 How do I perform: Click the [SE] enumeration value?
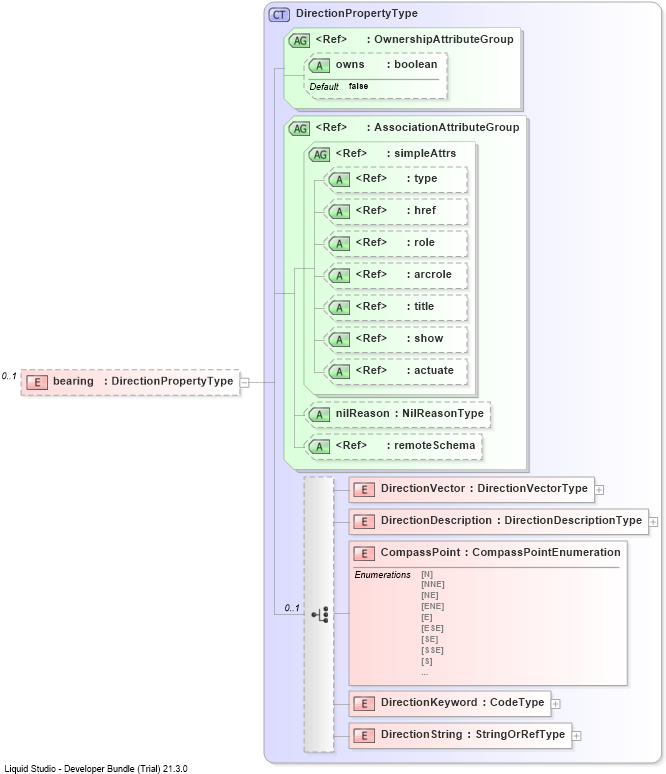[x=430, y=639]
